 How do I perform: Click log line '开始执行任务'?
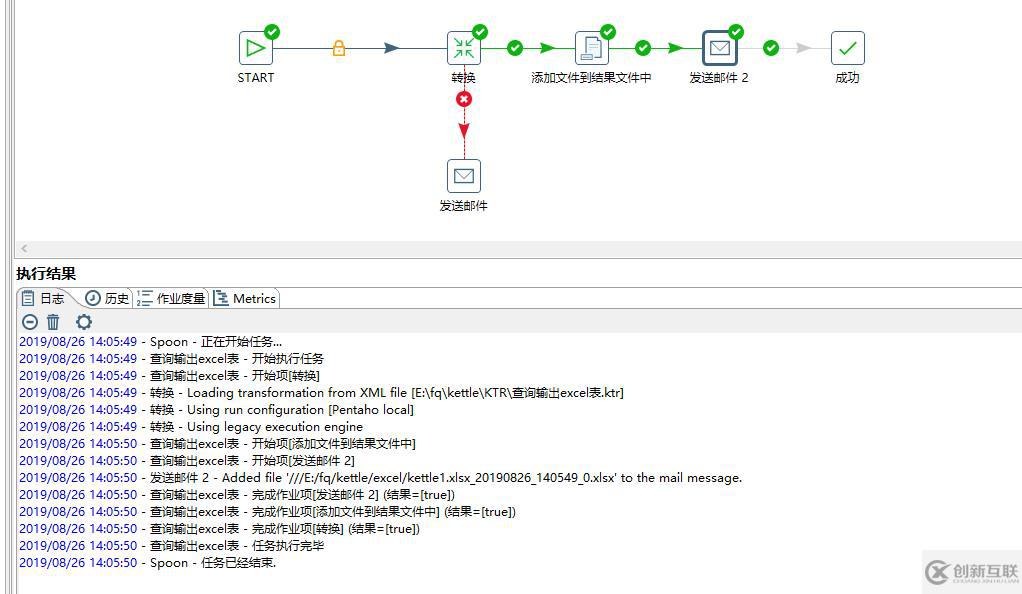[x=171, y=359]
